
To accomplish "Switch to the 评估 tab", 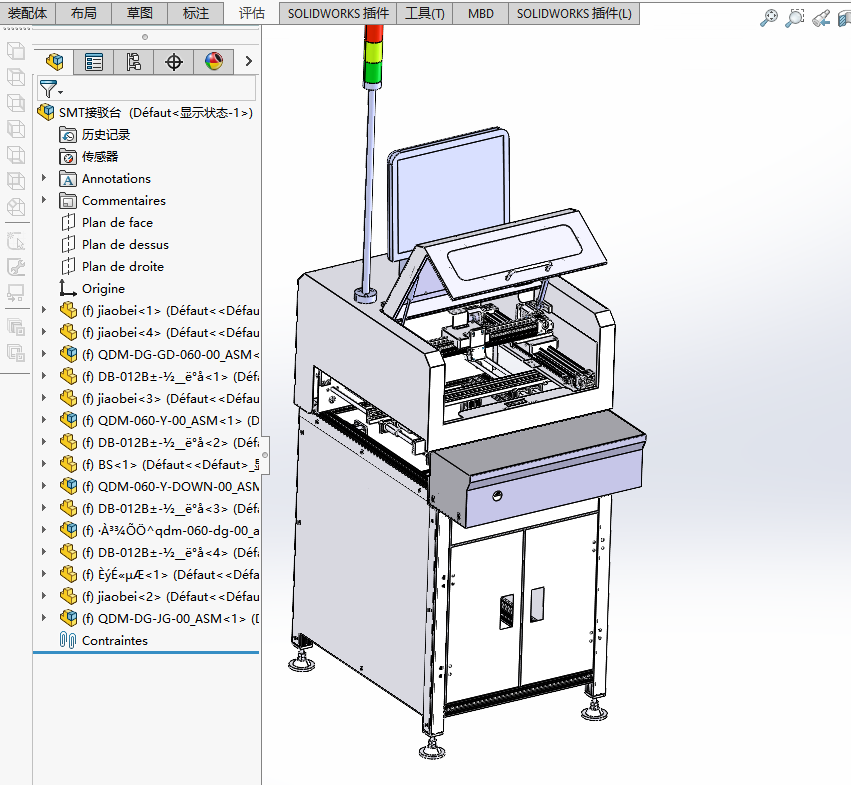I will [x=252, y=14].
